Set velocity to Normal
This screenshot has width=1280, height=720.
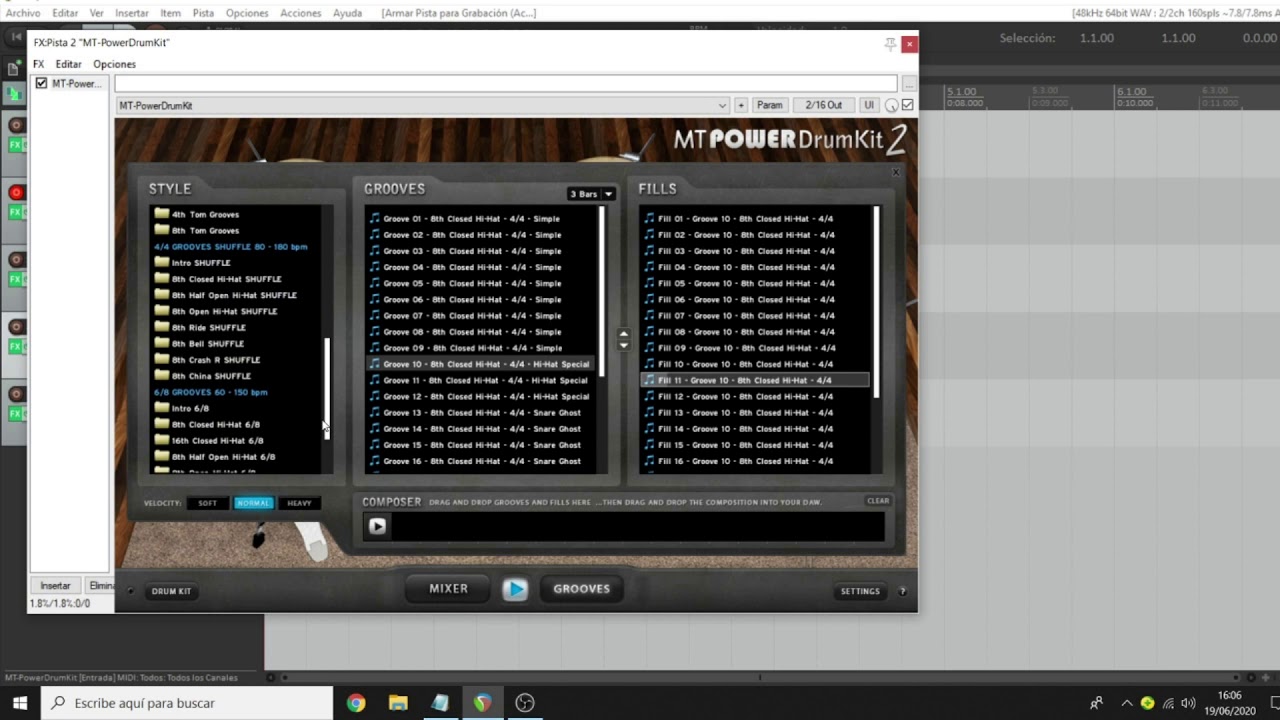point(254,503)
